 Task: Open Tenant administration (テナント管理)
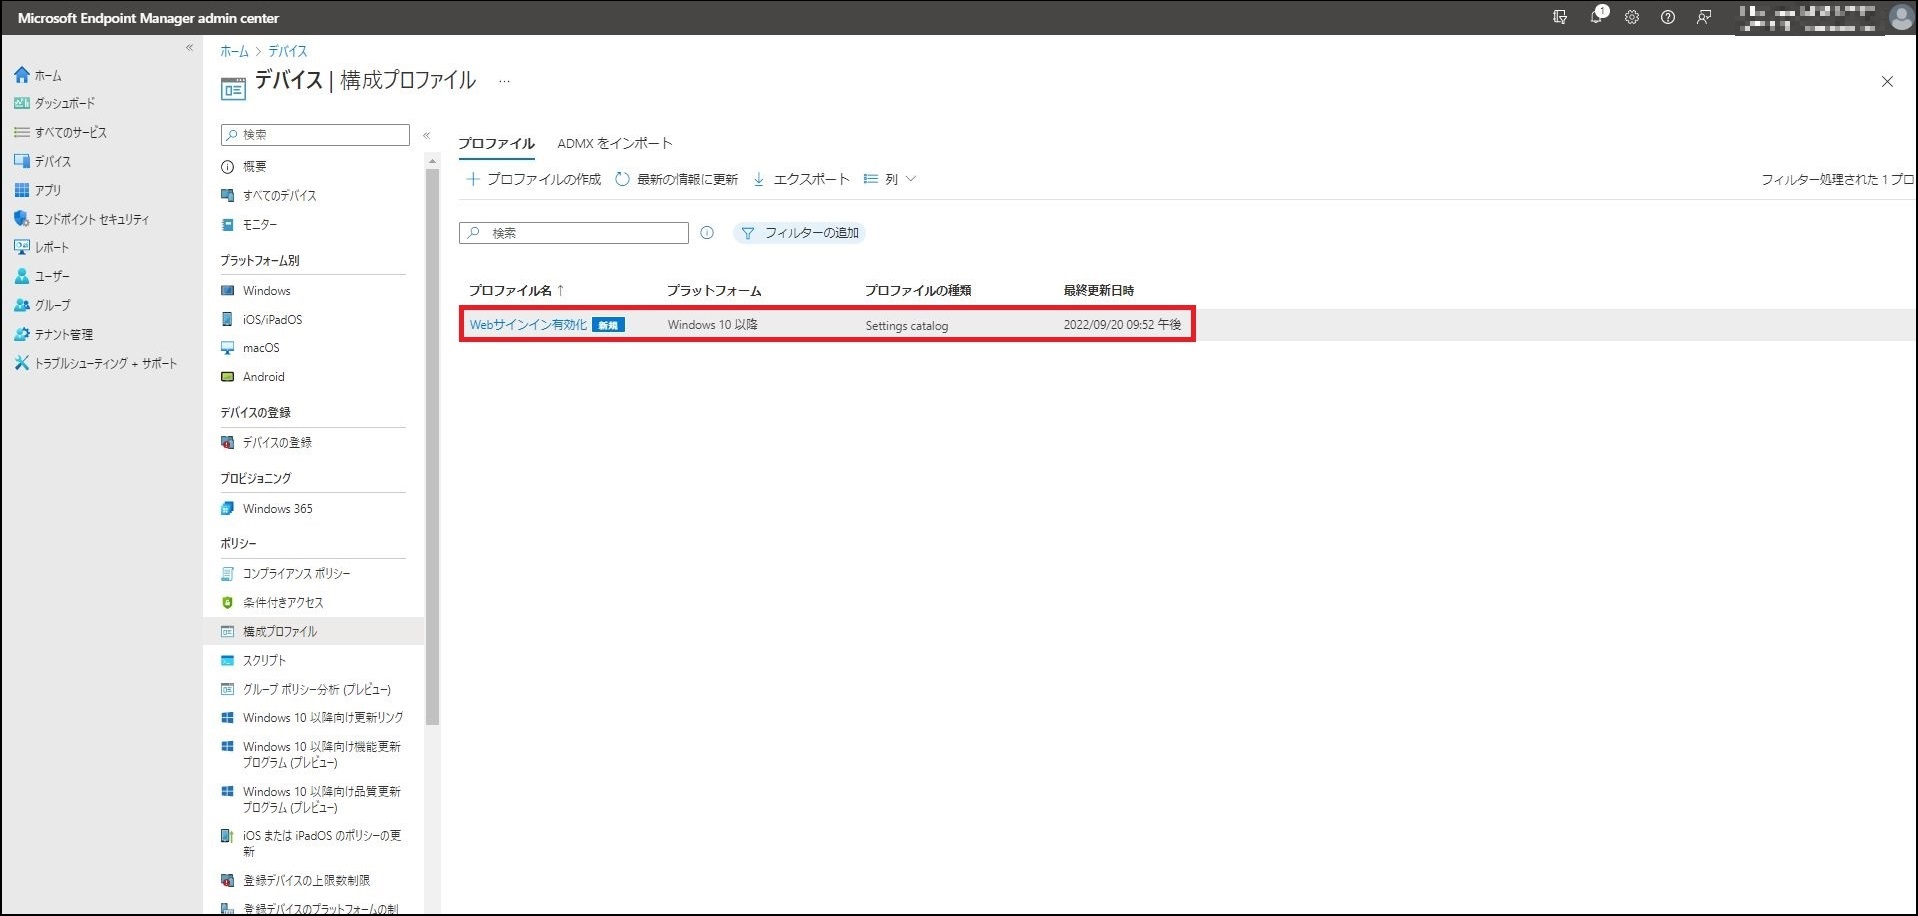point(53,334)
